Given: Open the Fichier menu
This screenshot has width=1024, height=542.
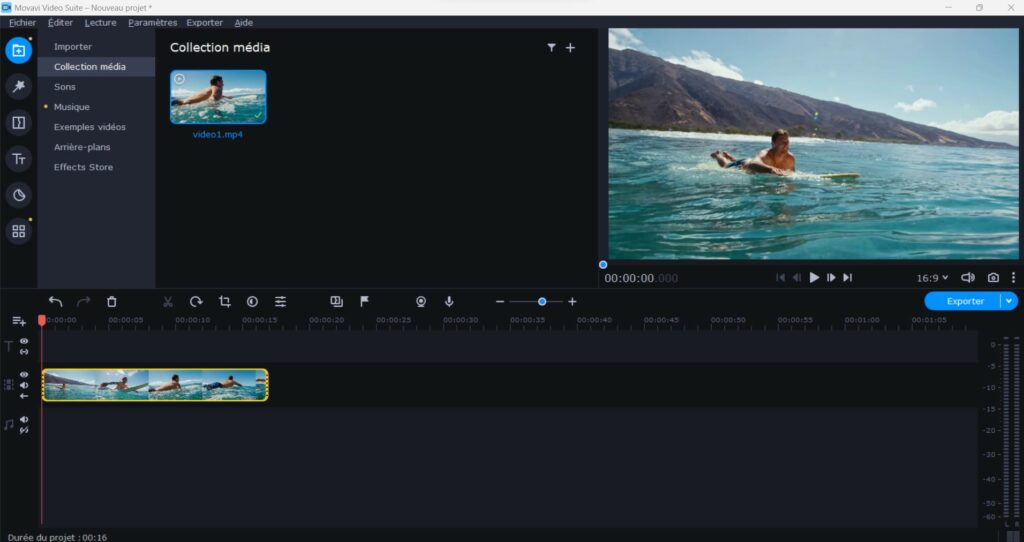Looking at the screenshot, I should tap(22, 22).
